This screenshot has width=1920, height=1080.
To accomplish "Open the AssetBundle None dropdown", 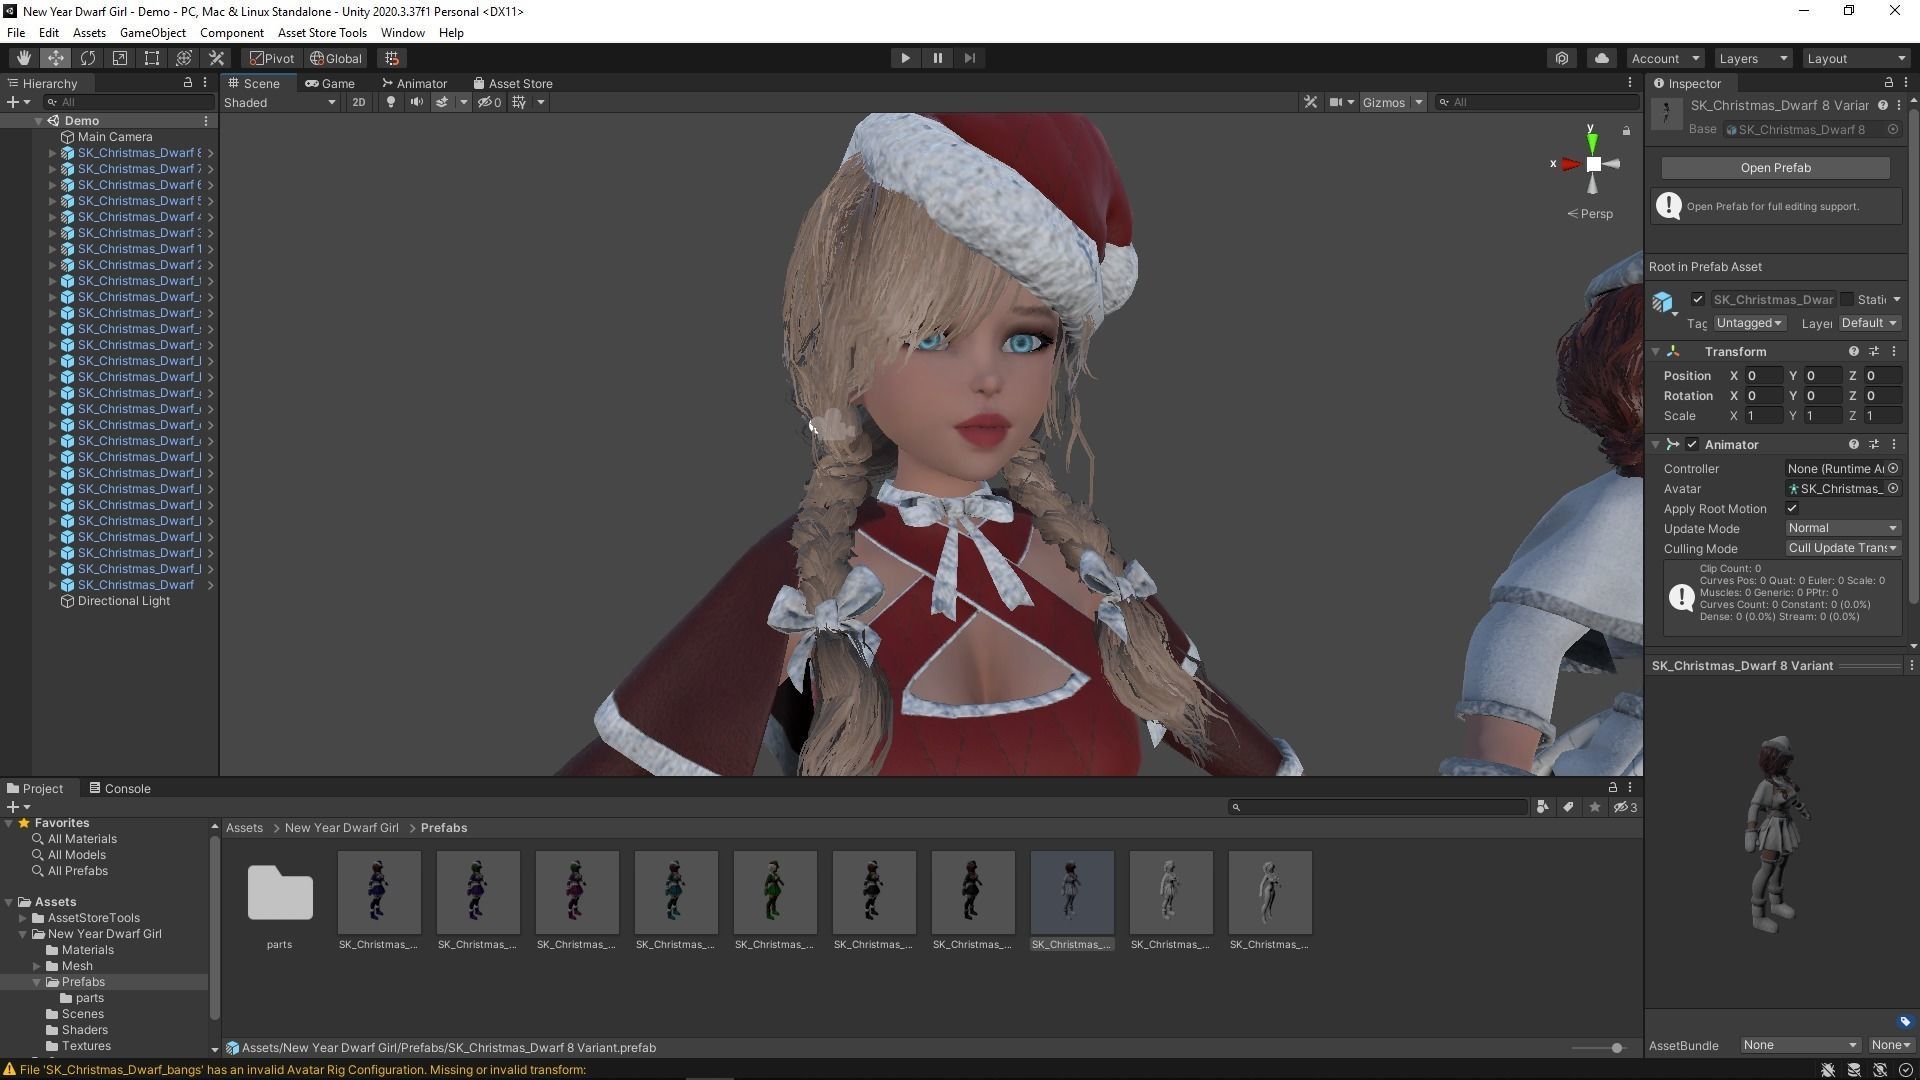I will (1799, 1045).
